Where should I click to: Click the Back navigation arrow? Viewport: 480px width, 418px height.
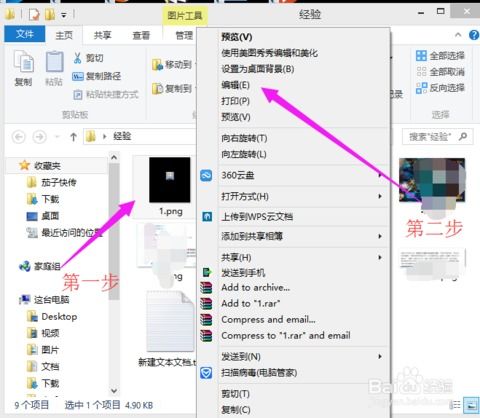[19, 137]
